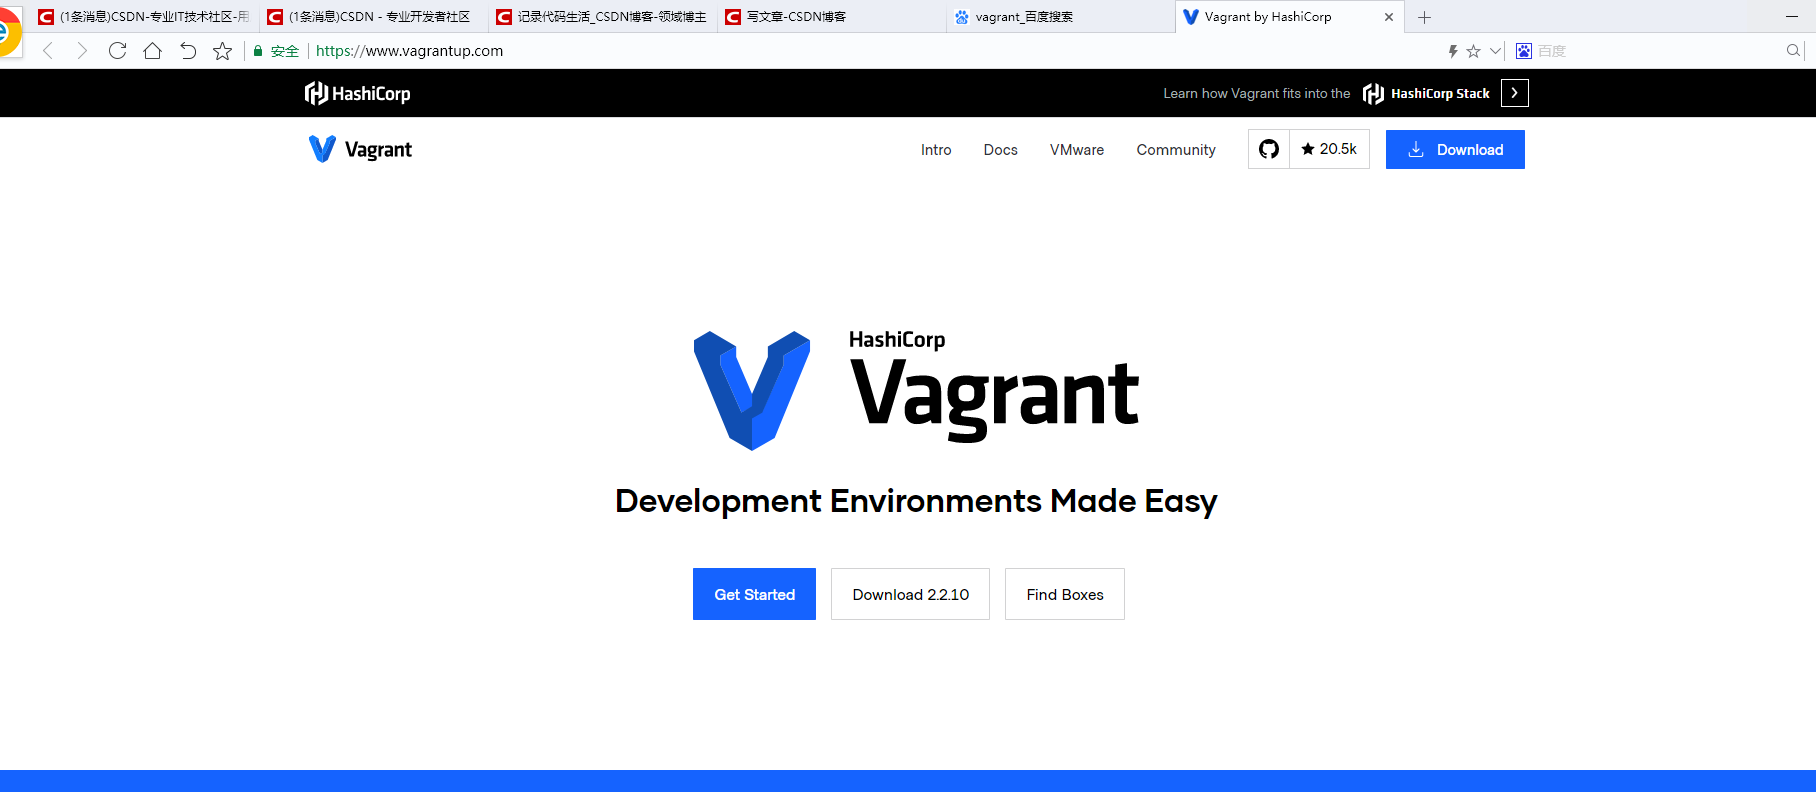Click 'Development Environments Made Easy' heading
1816x792 pixels.
click(x=916, y=501)
